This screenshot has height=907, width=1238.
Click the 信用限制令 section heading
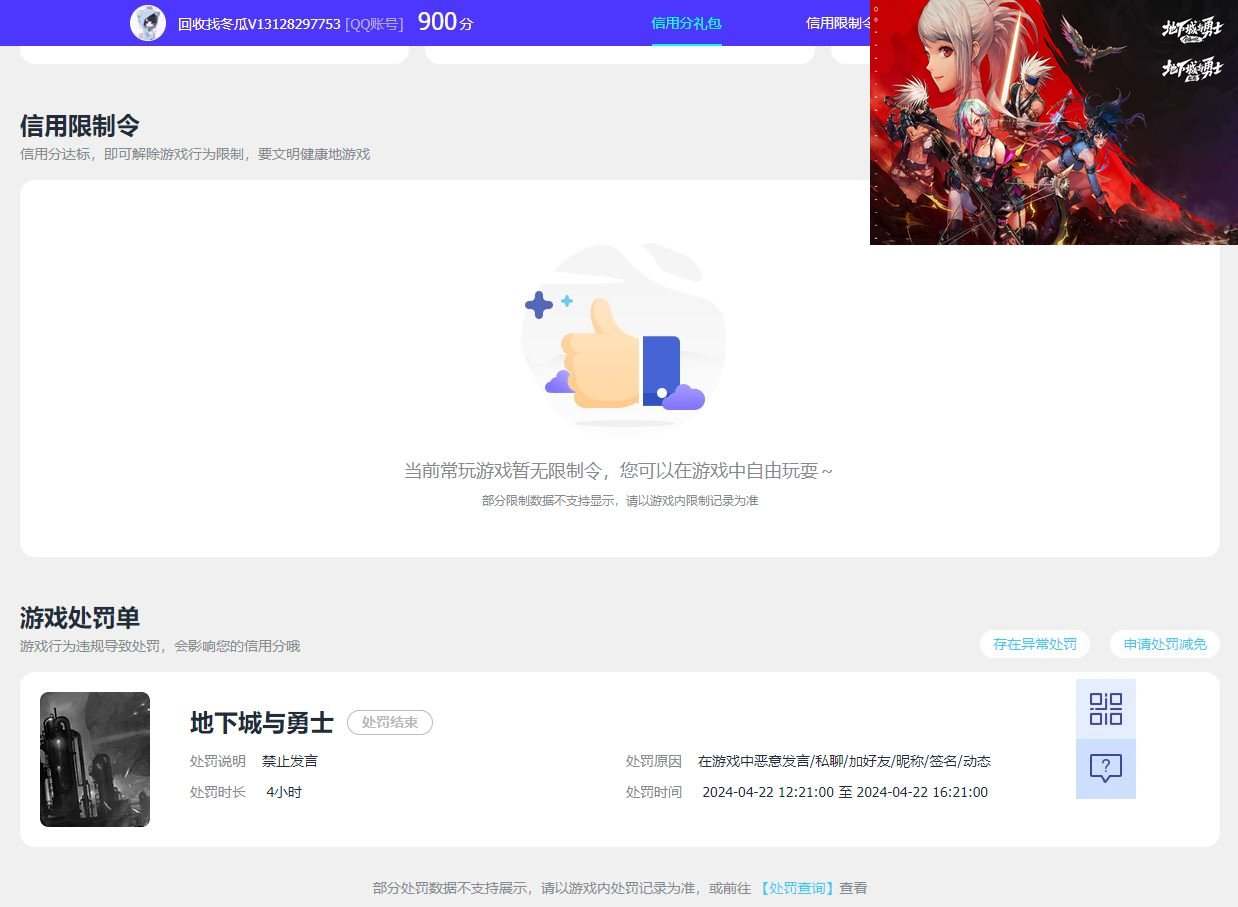[x=80, y=126]
